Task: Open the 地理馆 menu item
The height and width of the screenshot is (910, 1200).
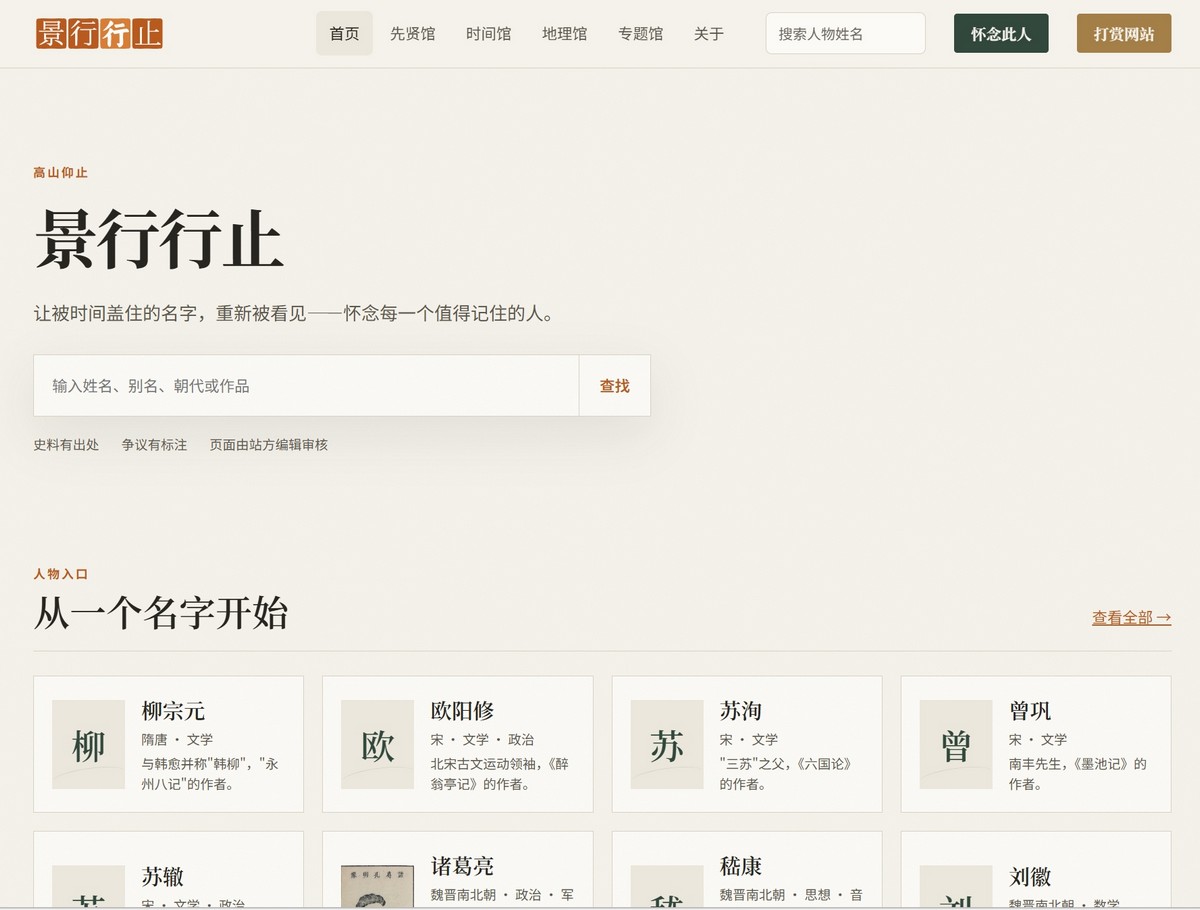Action: (x=564, y=33)
